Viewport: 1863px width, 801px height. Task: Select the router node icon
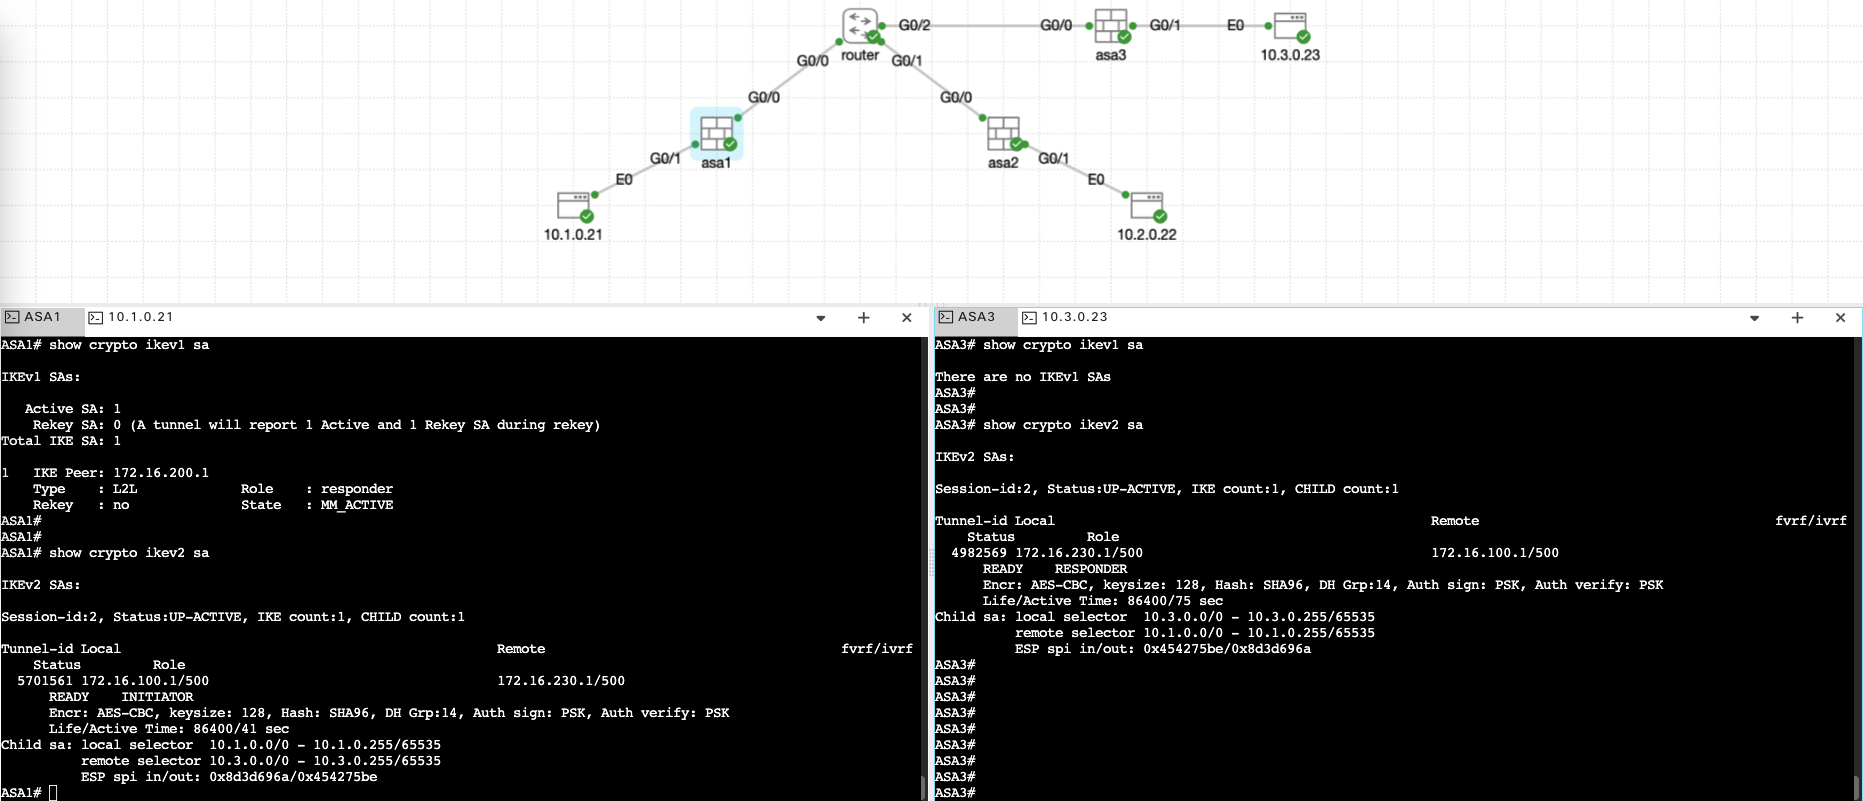[860, 26]
